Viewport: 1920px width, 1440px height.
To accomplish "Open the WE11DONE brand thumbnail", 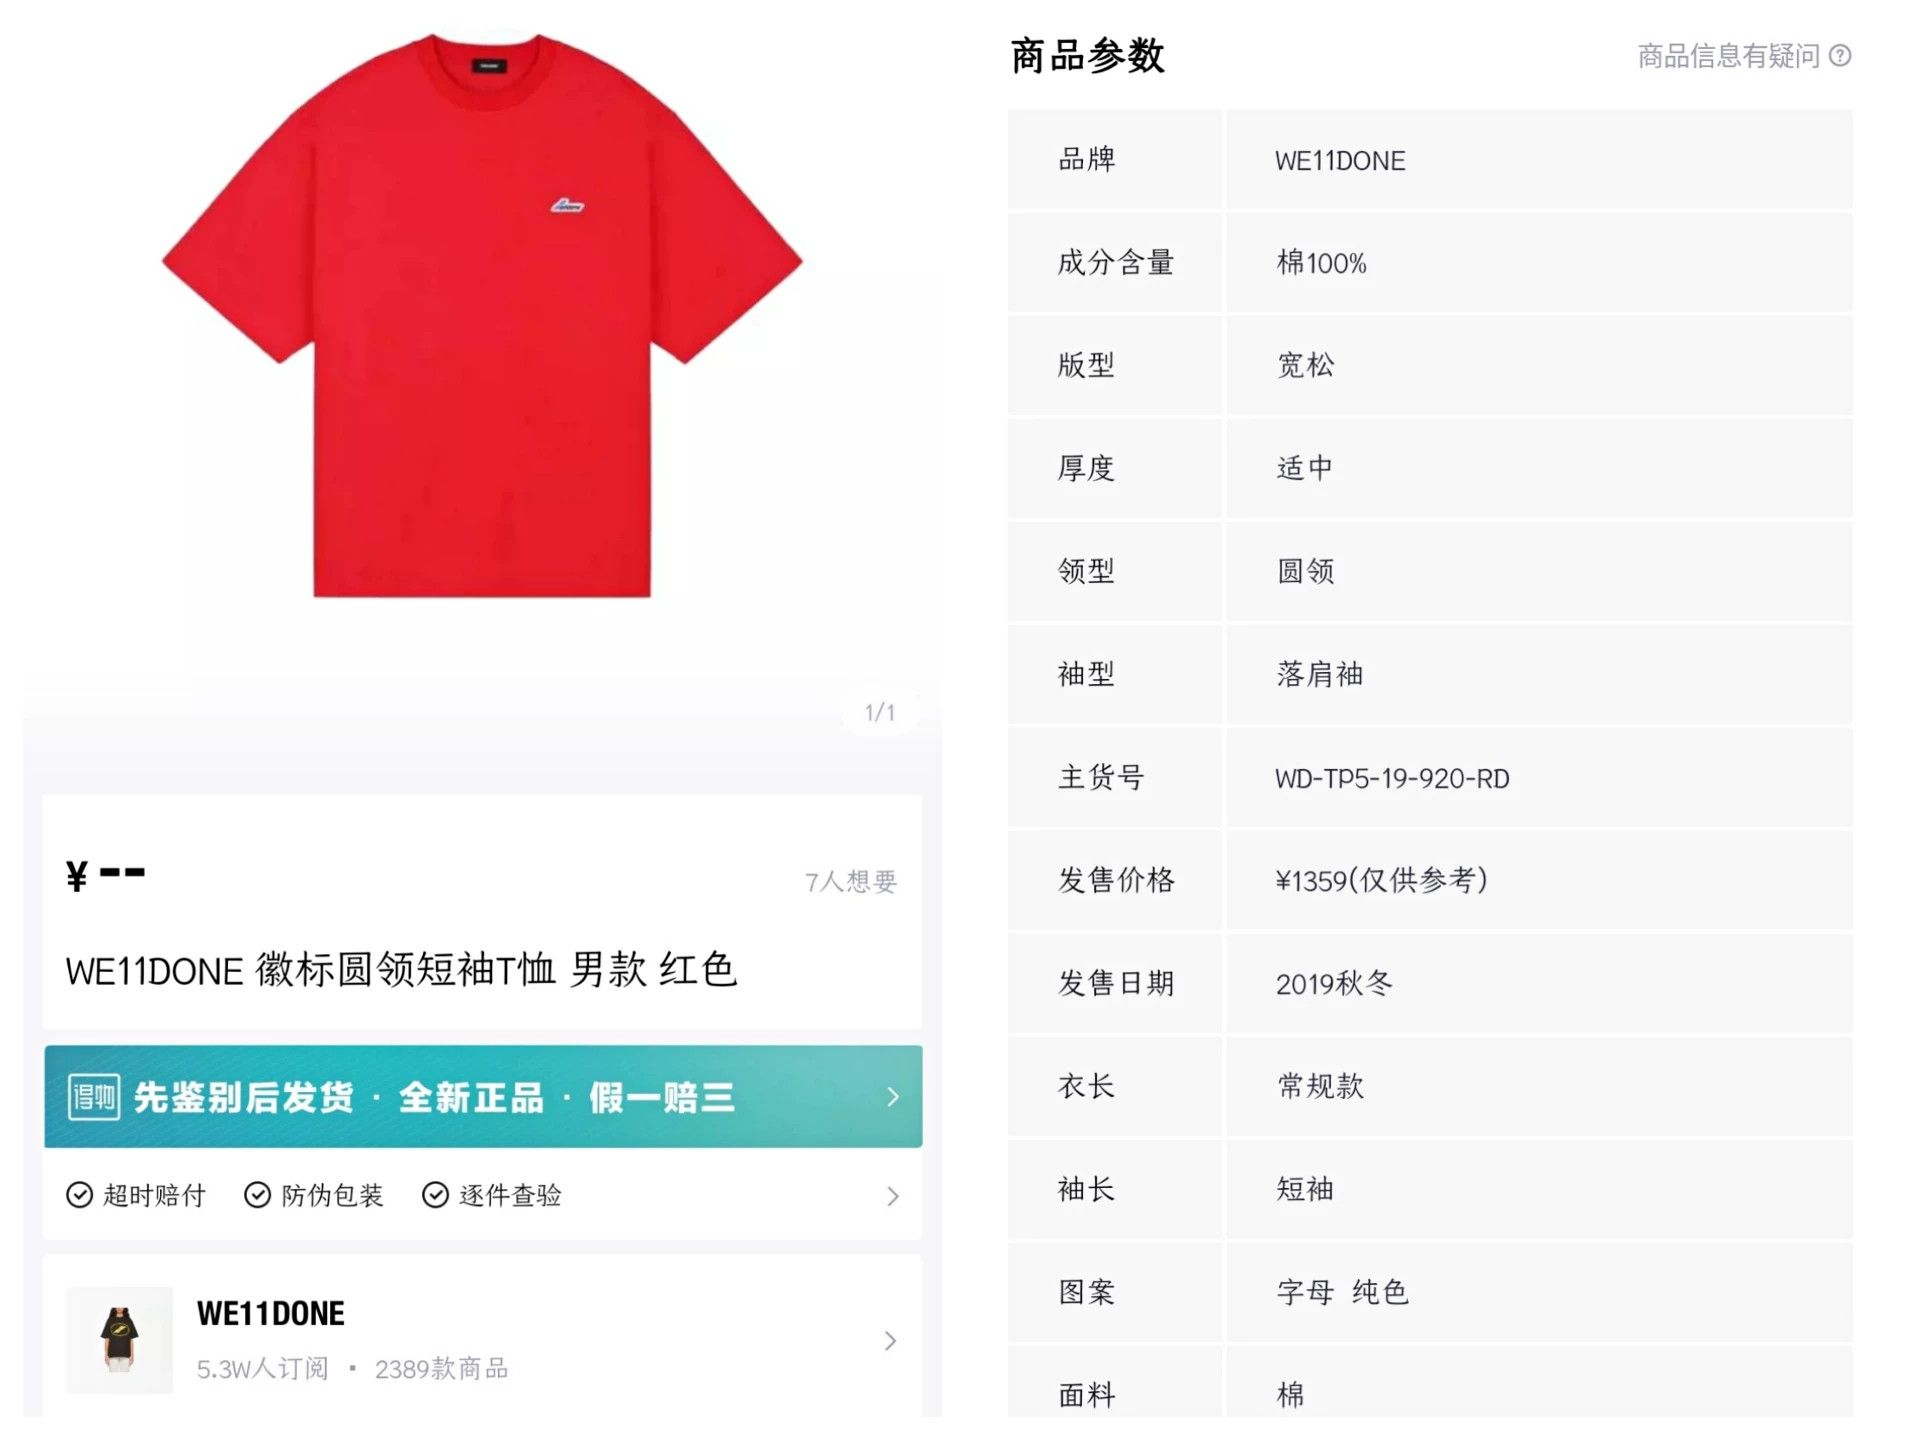I will click(119, 1340).
